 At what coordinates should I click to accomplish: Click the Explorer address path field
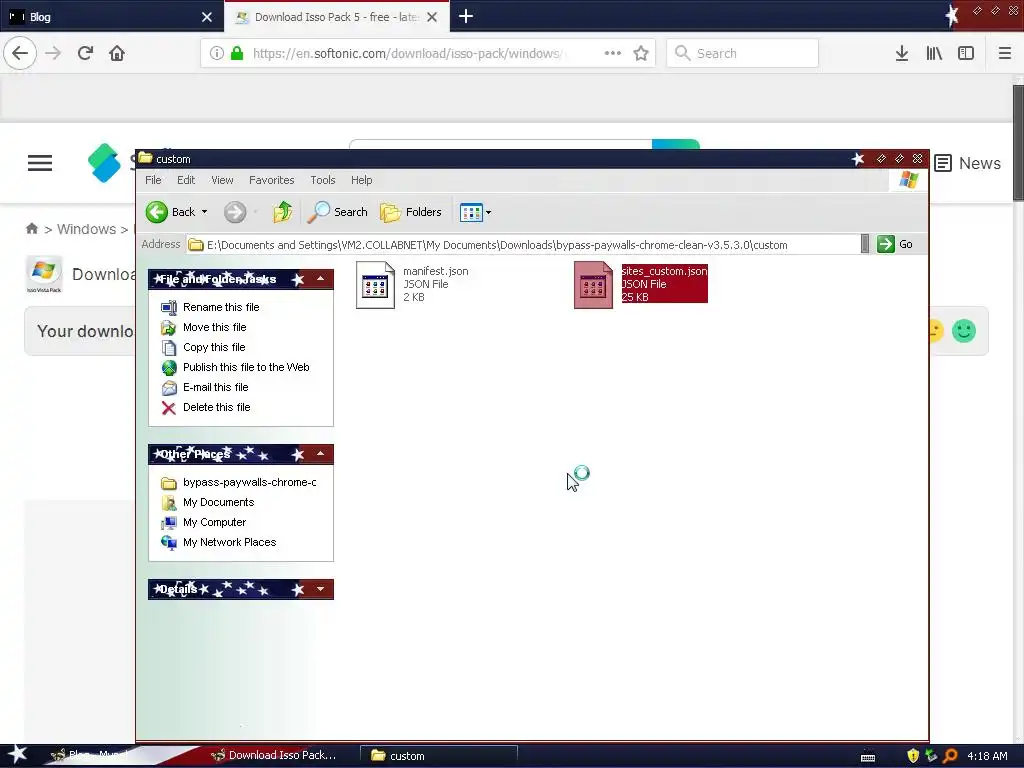522,245
